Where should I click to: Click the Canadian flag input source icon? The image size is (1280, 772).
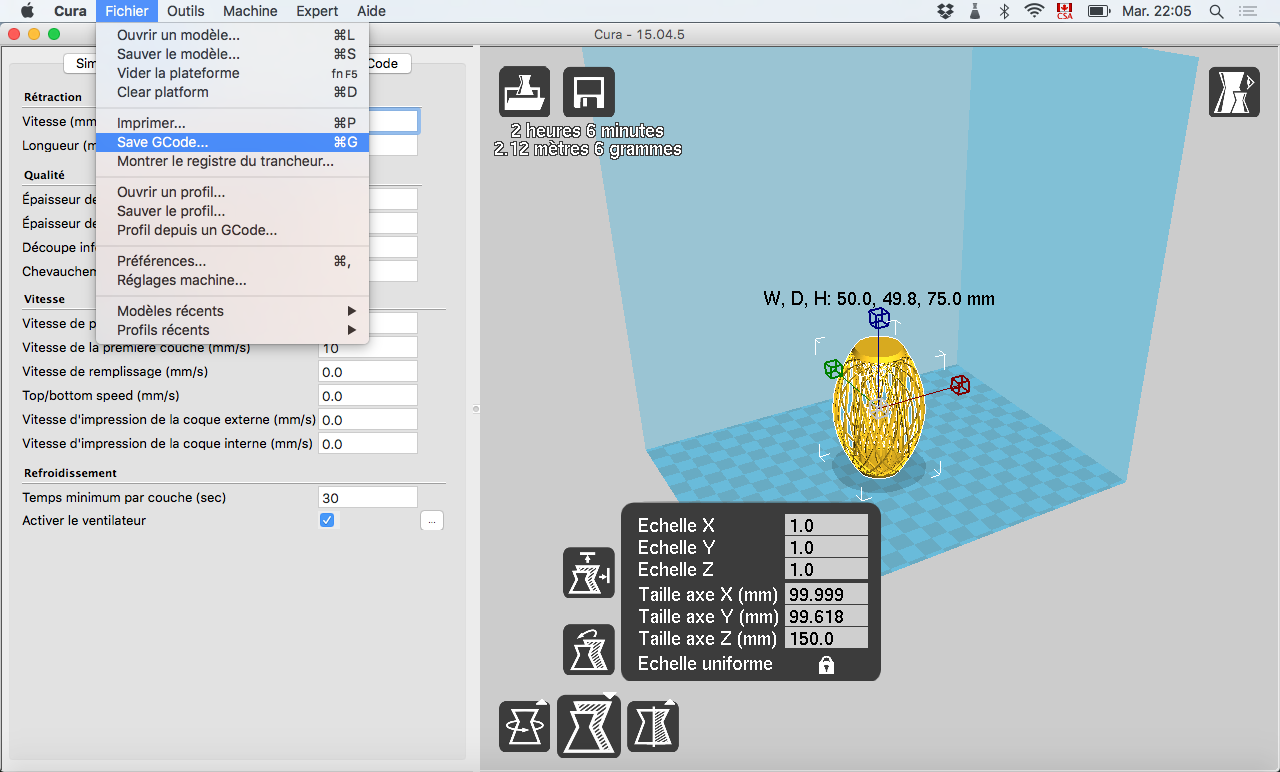[1064, 11]
